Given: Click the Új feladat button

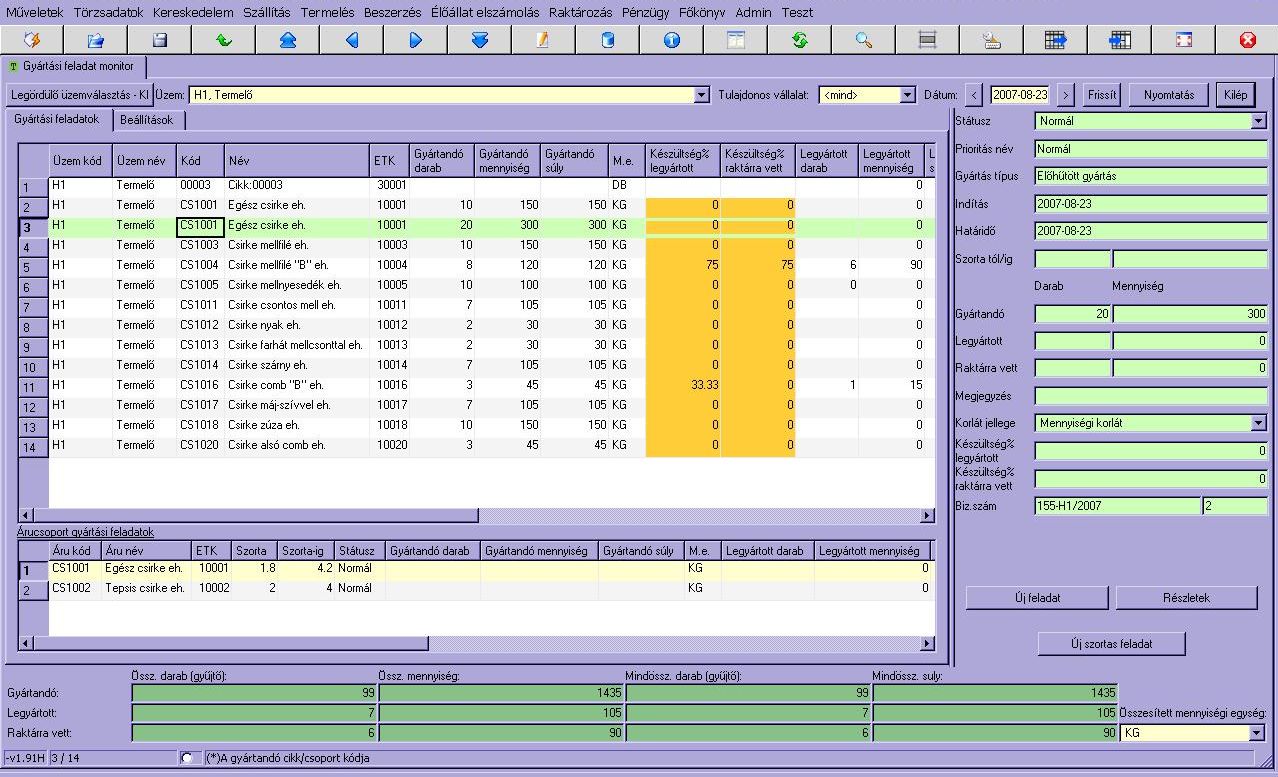Looking at the screenshot, I should 1037,598.
